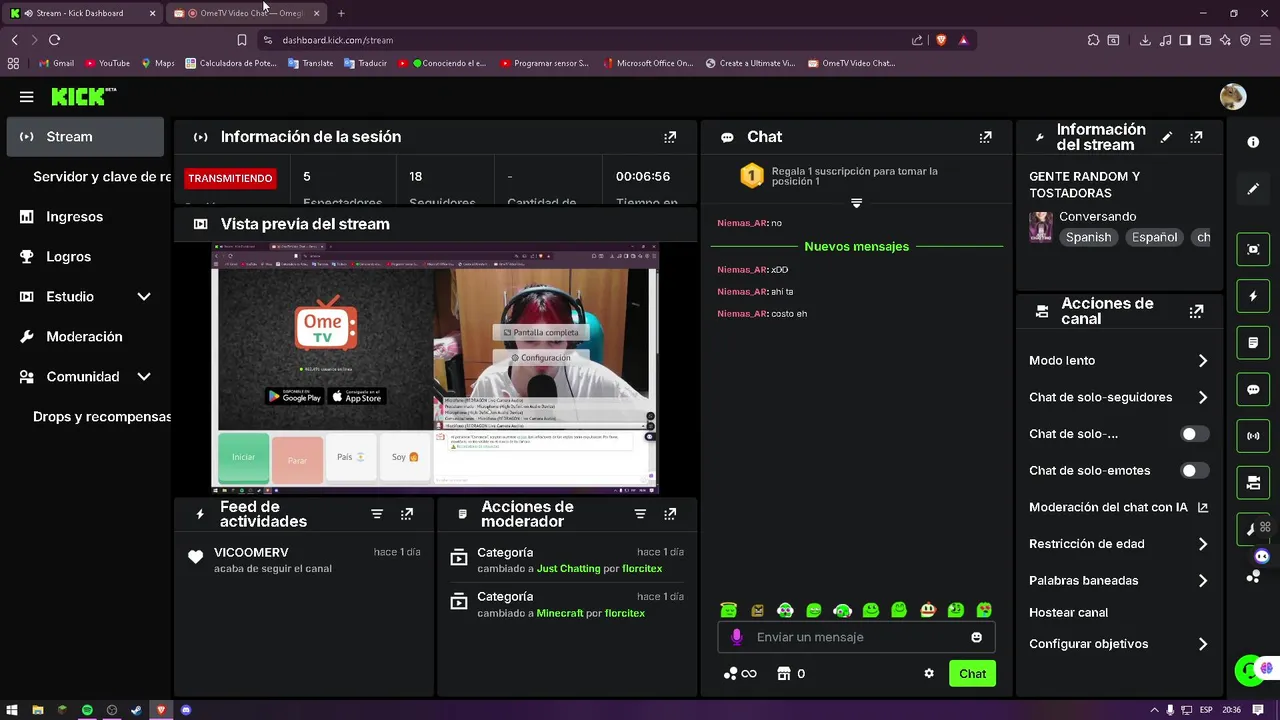This screenshot has height=720, width=1280.
Task: Click the Spanish tag chip
Action: pyautogui.click(x=1088, y=237)
